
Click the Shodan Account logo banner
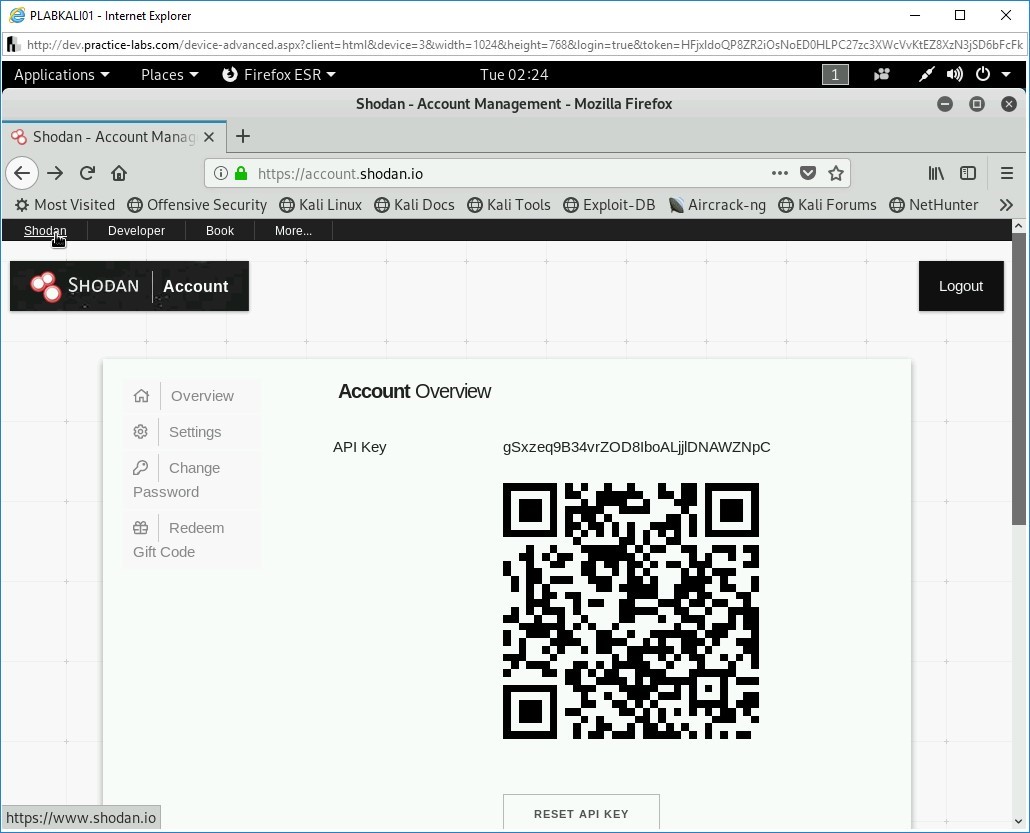(x=128, y=286)
